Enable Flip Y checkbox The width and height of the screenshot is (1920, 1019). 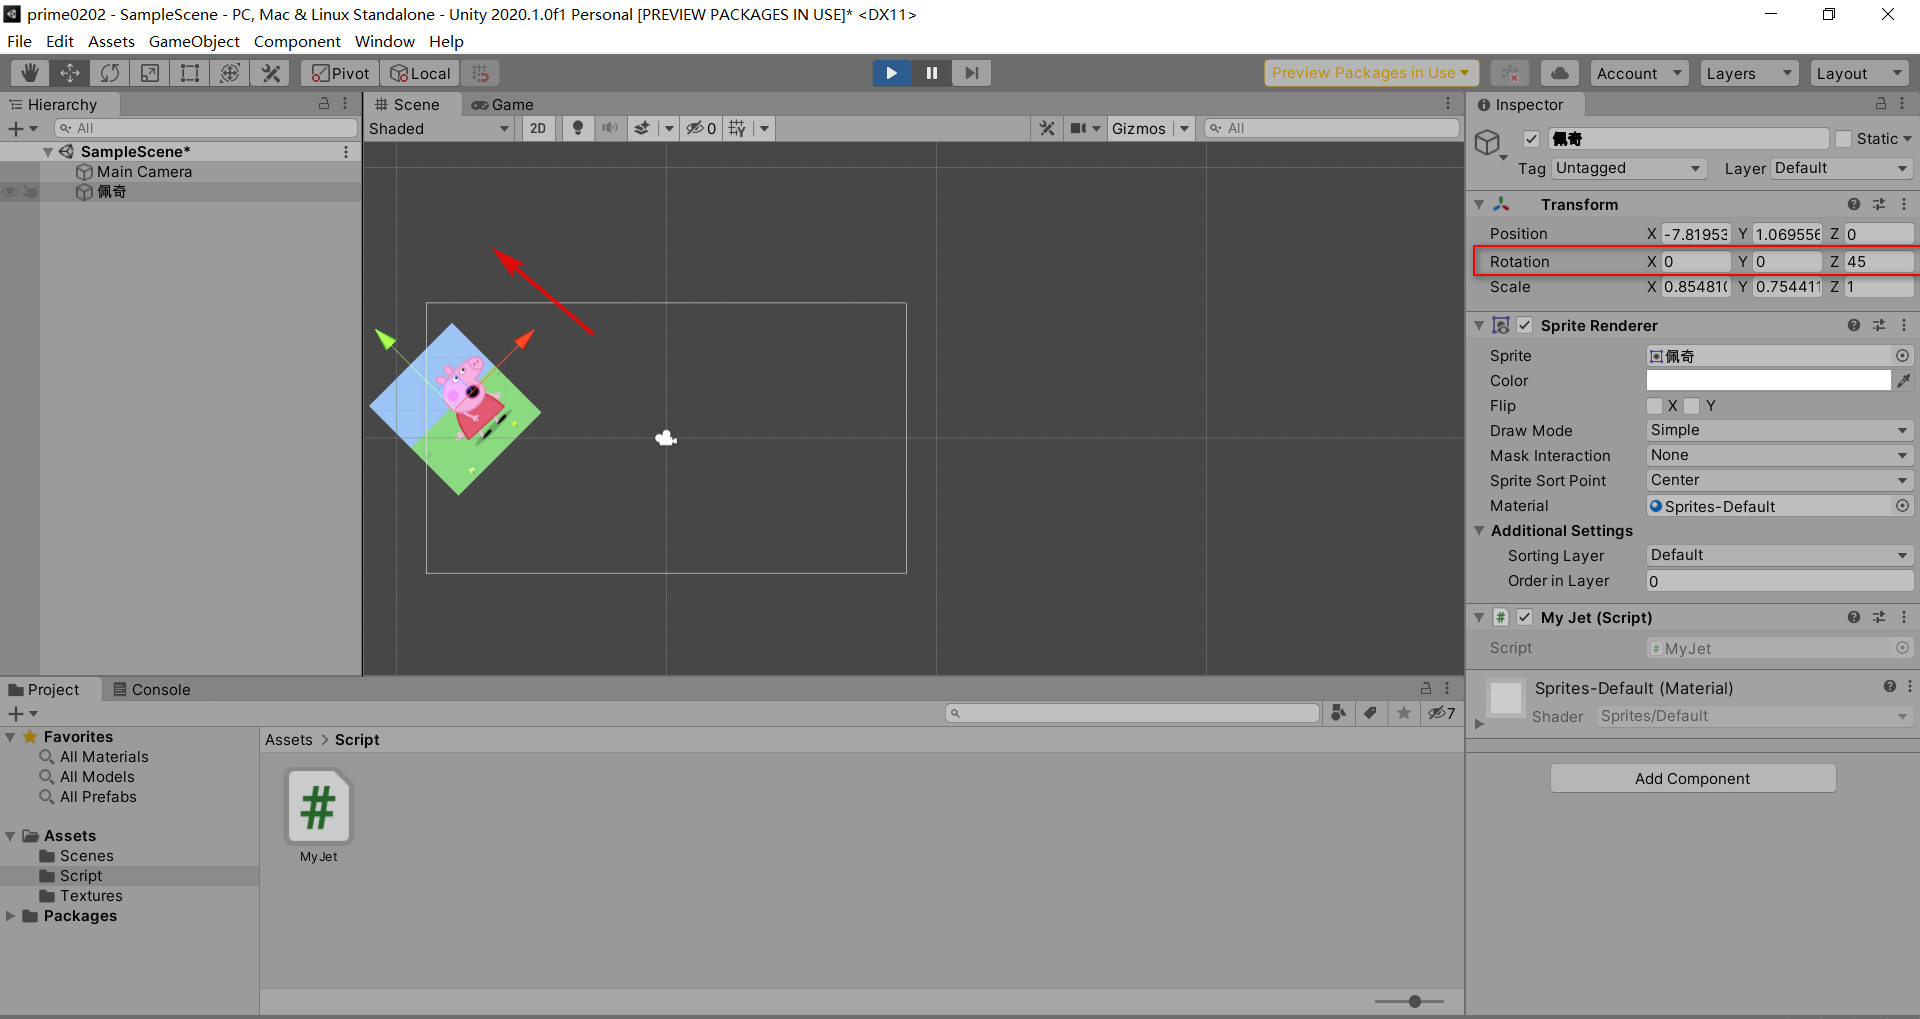tap(1691, 405)
